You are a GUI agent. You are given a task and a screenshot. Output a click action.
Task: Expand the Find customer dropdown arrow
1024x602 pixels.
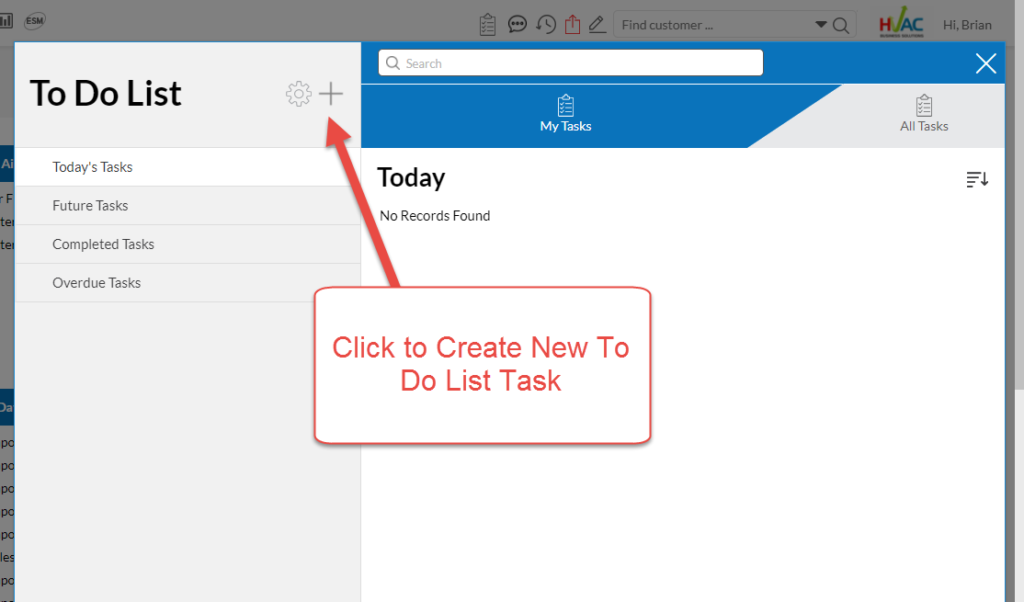[x=821, y=24]
